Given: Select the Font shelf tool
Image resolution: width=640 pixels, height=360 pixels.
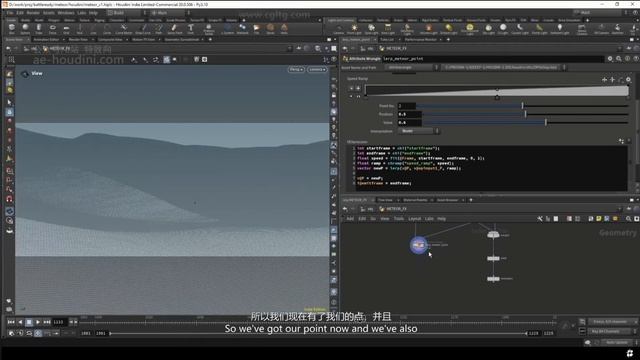Looking at the screenshot, I should tap(191, 29).
